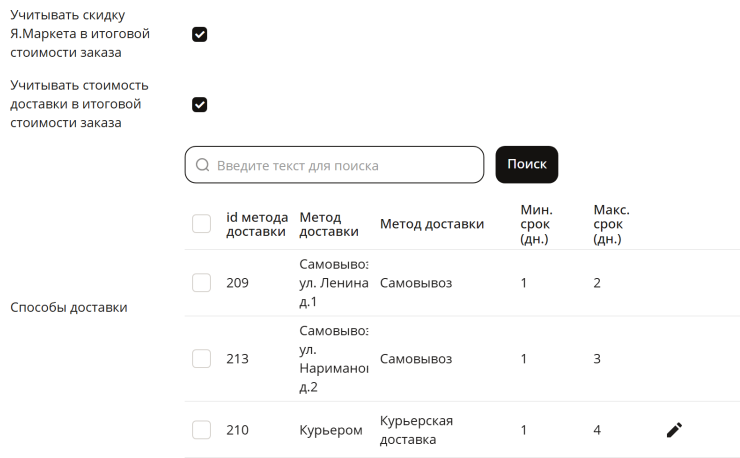
Task: Focus the Введите текст для поиска field
Action: pyautogui.click(x=334, y=165)
